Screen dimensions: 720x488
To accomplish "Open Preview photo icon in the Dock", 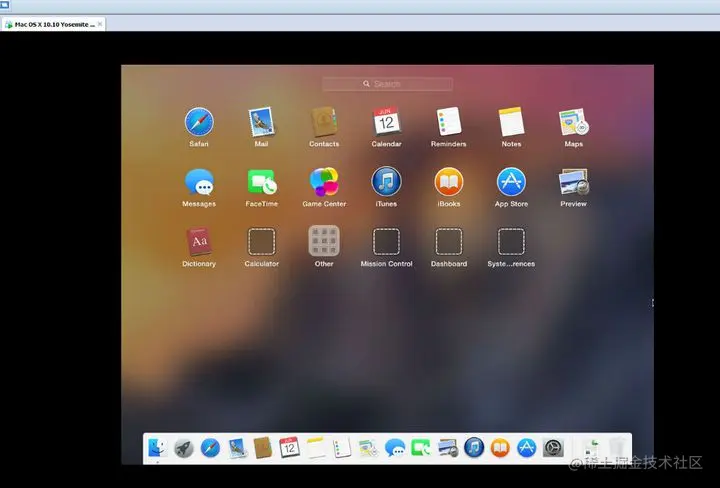I will 448,448.
